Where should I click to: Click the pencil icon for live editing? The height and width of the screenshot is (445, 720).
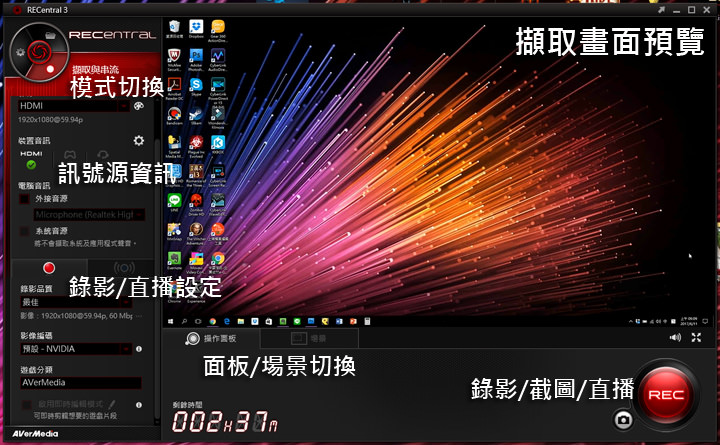(x=112, y=404)
